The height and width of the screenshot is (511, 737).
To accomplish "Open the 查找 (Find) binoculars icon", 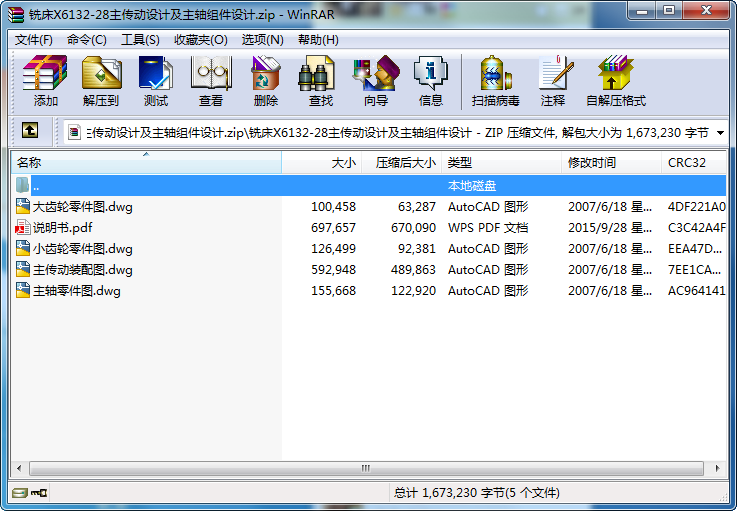I will point(320,80).
